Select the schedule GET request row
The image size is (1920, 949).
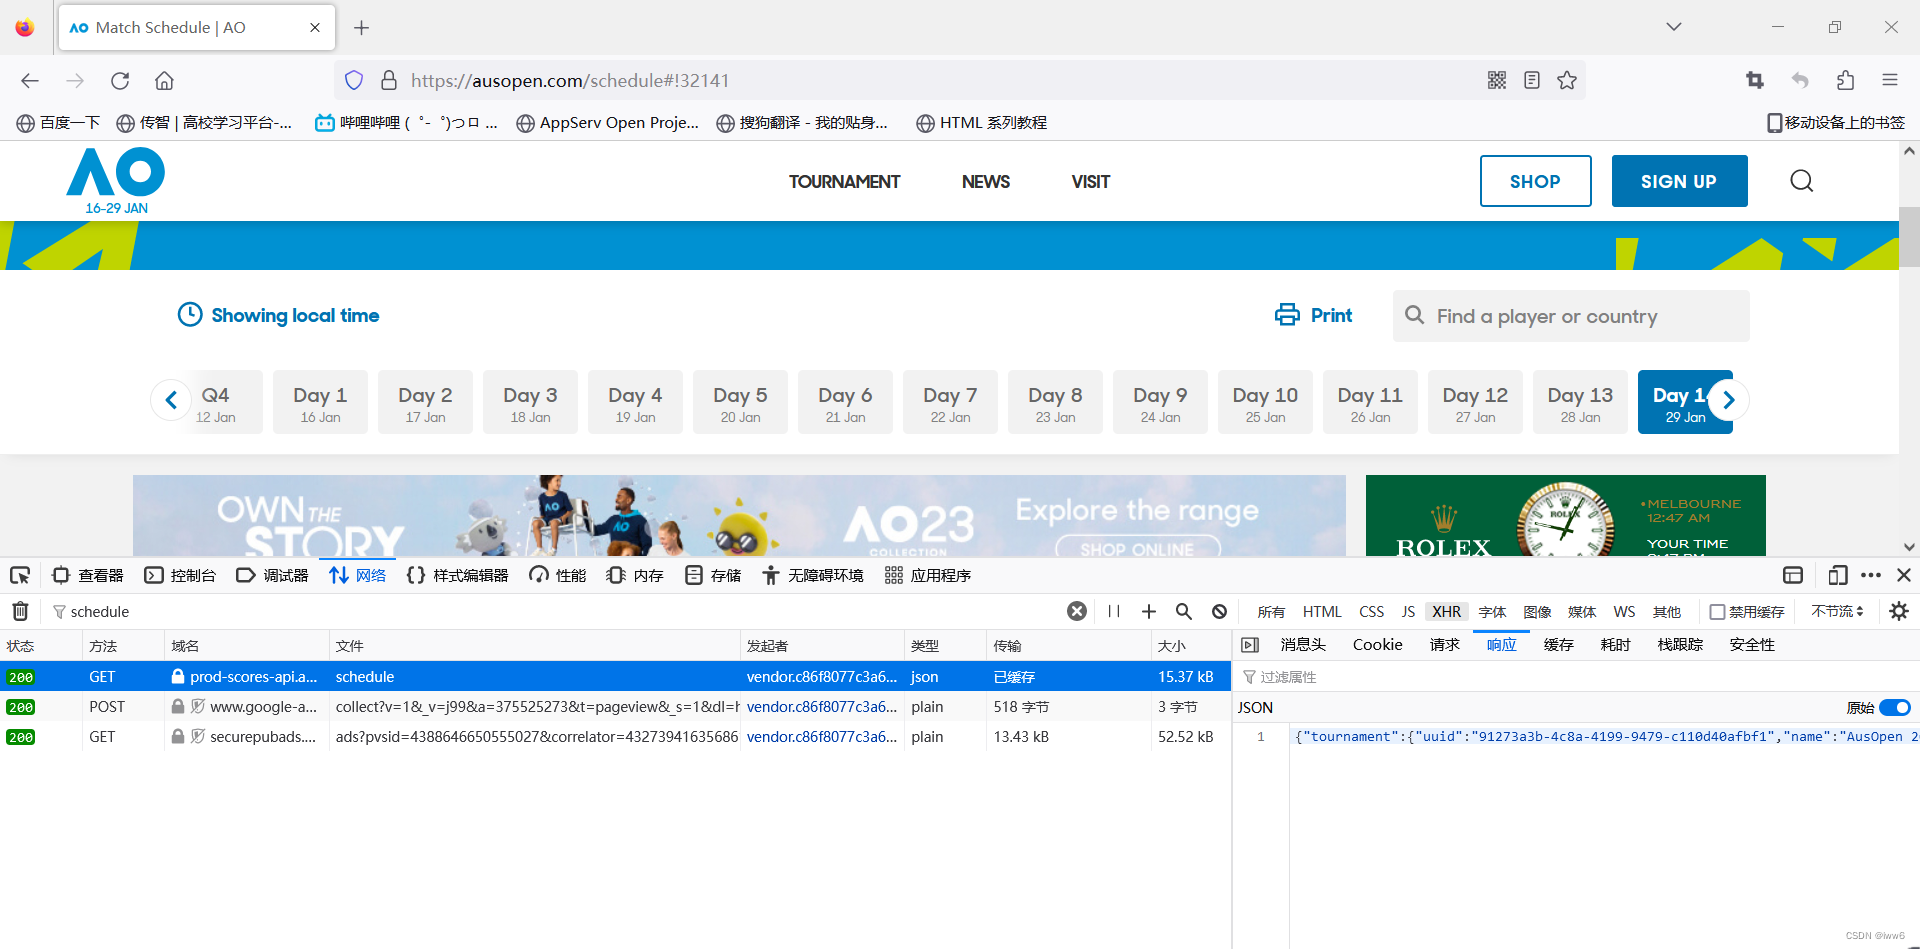click(615, 677)
